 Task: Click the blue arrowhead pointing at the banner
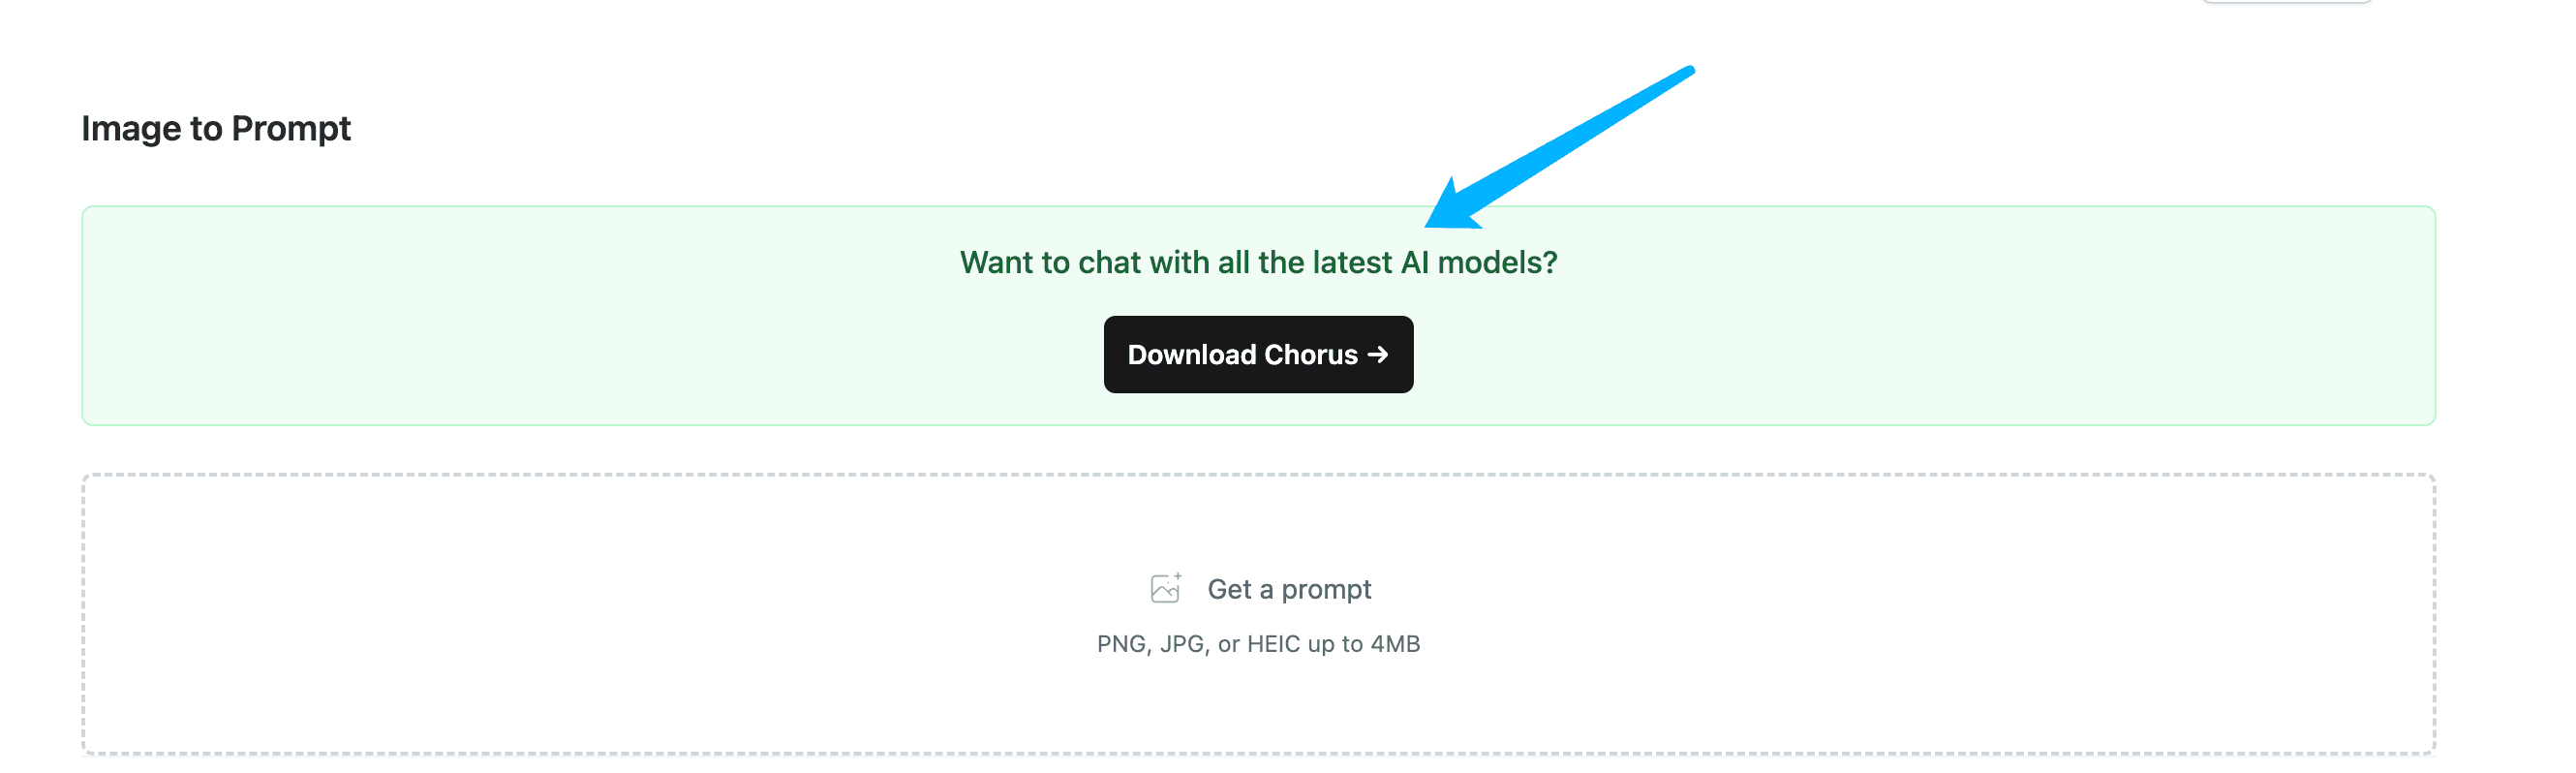[1448, 208]
